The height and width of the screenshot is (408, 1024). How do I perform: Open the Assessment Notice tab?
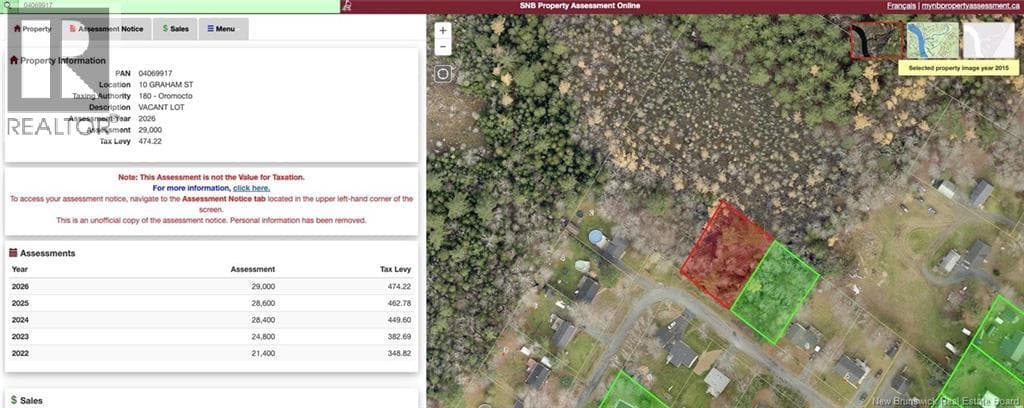coord(107,29)
